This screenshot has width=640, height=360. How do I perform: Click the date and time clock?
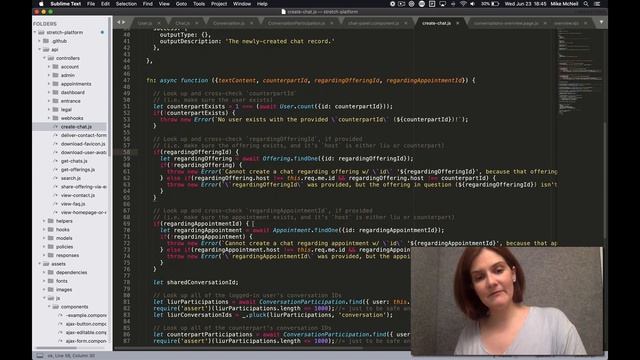(x=525, y=4)
